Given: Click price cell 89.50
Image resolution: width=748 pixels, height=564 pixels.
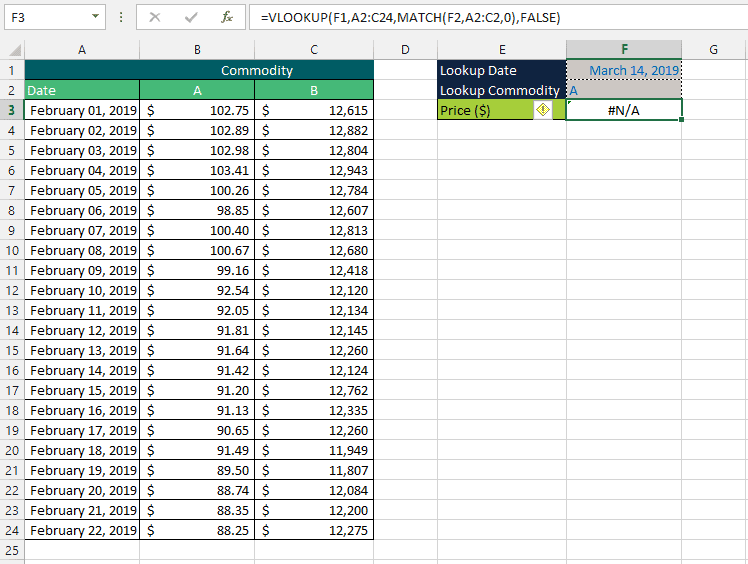Looking at the screenshot, I should tap(197, 470).
